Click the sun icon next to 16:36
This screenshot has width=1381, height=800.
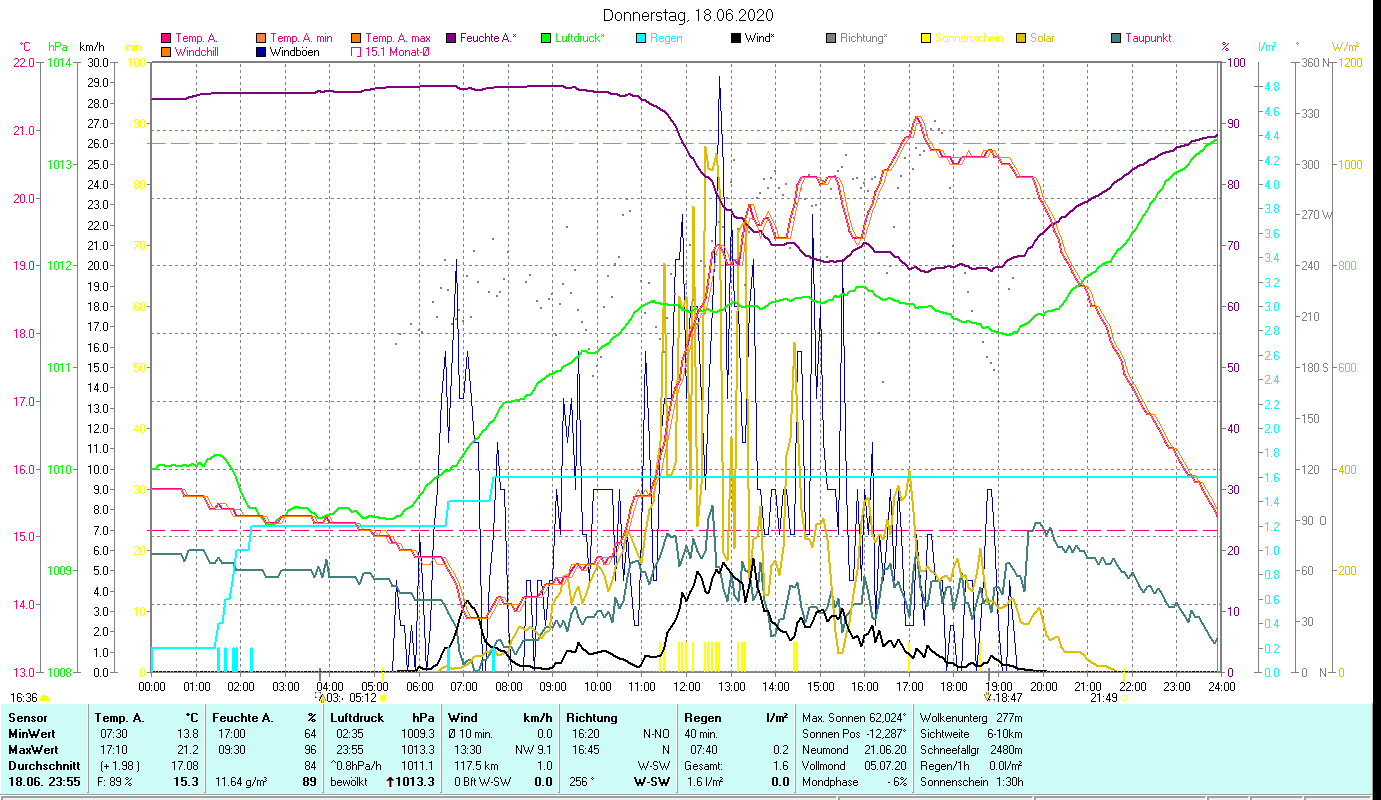tap(44, 698)
